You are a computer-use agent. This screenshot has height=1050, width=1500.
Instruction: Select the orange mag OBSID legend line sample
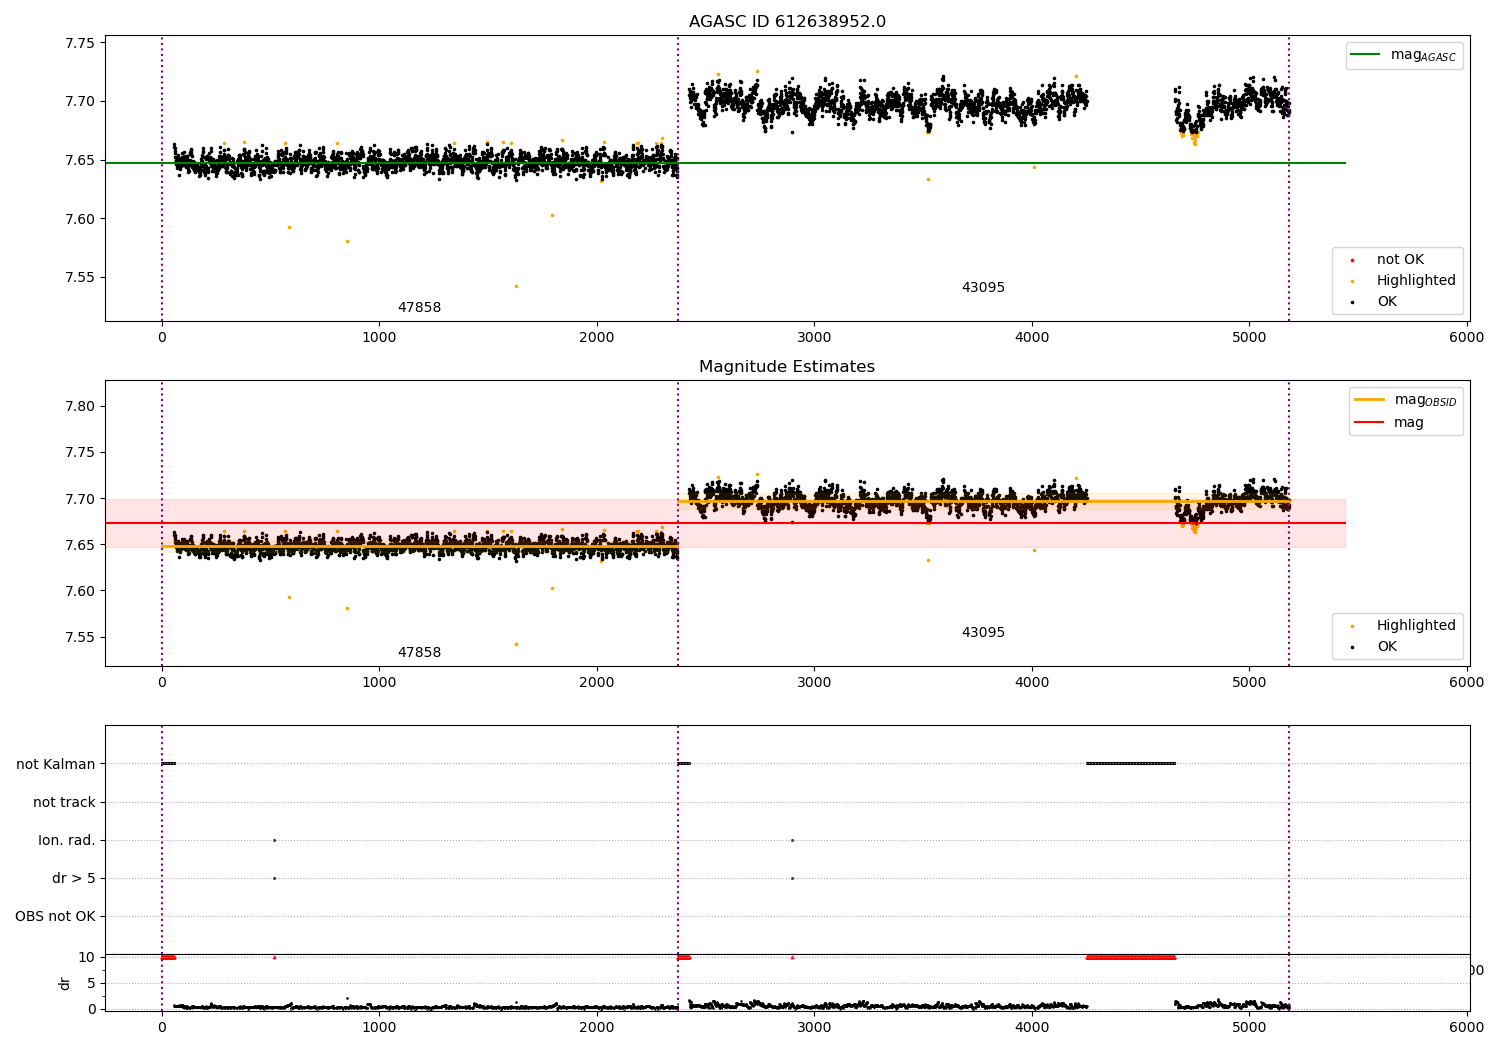pos(1369,400)
